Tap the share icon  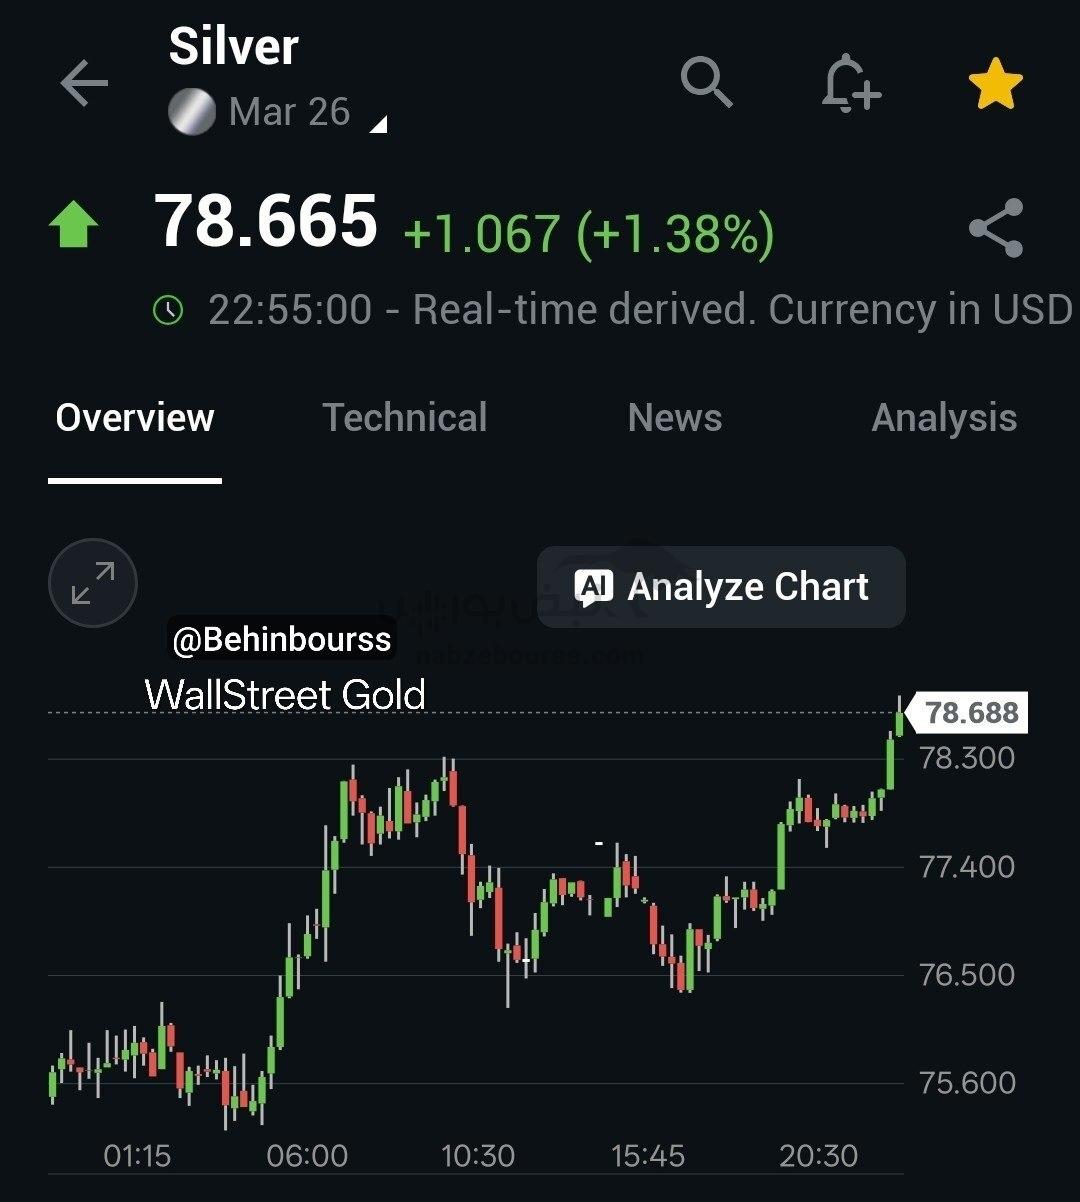pos(996,228)
